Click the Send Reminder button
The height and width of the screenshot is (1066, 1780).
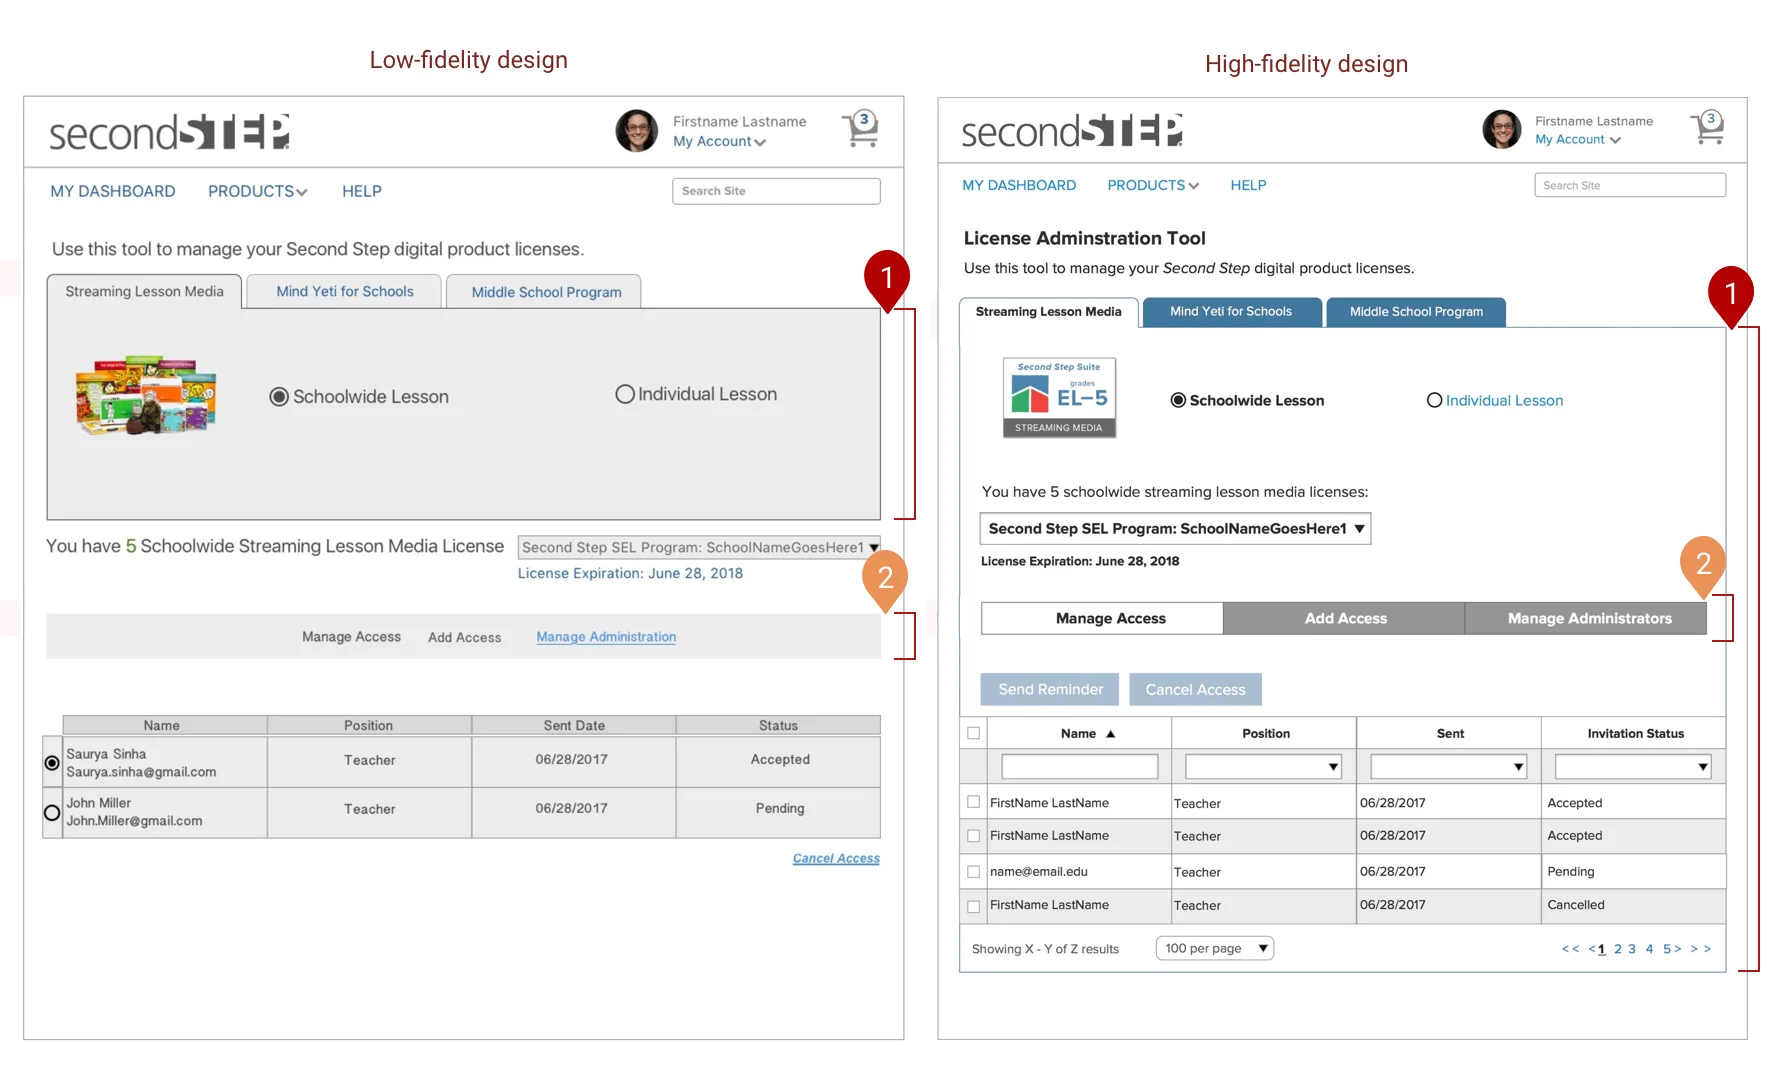pyautogui.click(x=1050, y=689)
